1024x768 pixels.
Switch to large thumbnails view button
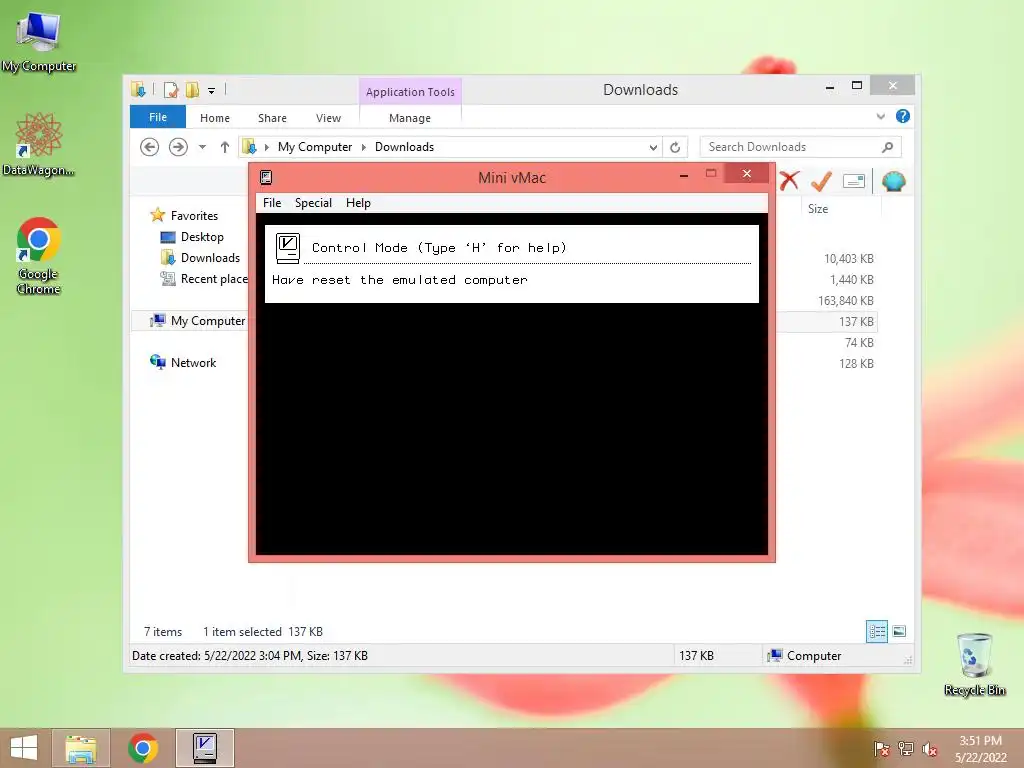[x=899, y=631]
